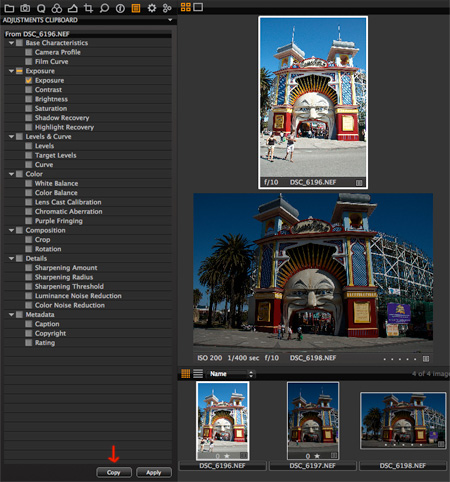The width and height of the screenshot is (450, 482).
Task: Click the DSC_6196.NEF filename label in browser
Action: [222, 466]
